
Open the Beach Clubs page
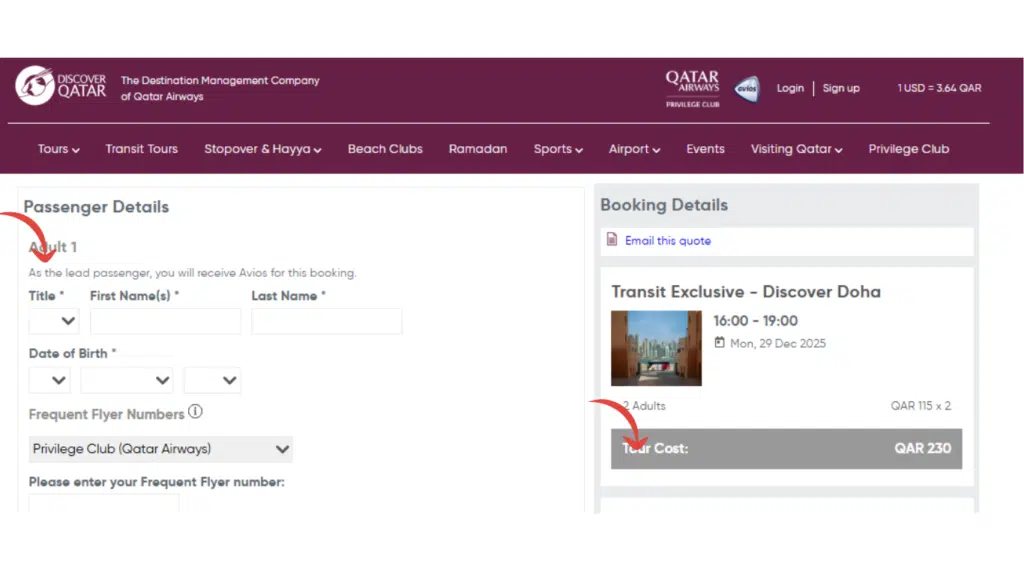[385, 149]
